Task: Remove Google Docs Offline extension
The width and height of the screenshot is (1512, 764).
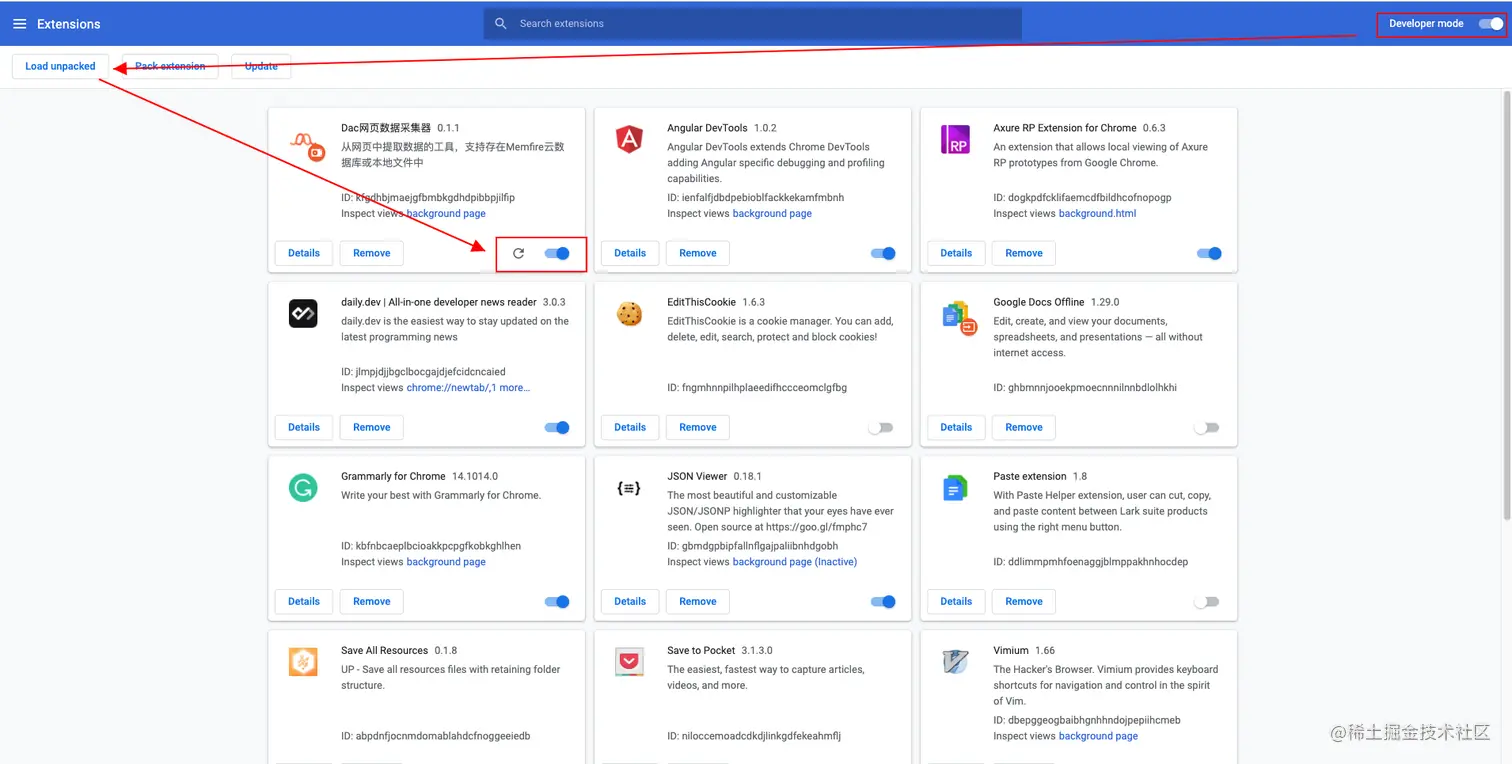Action: (x=1024, y=427)
